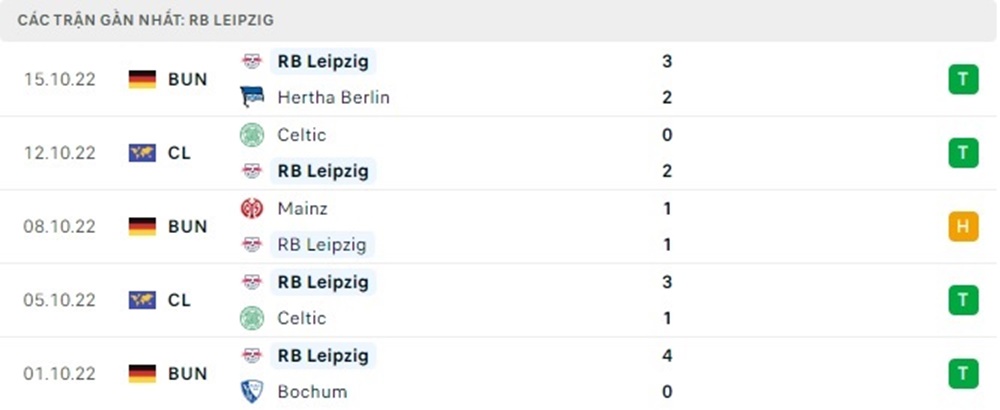Click the Mainz club crest

click(252, 209)
